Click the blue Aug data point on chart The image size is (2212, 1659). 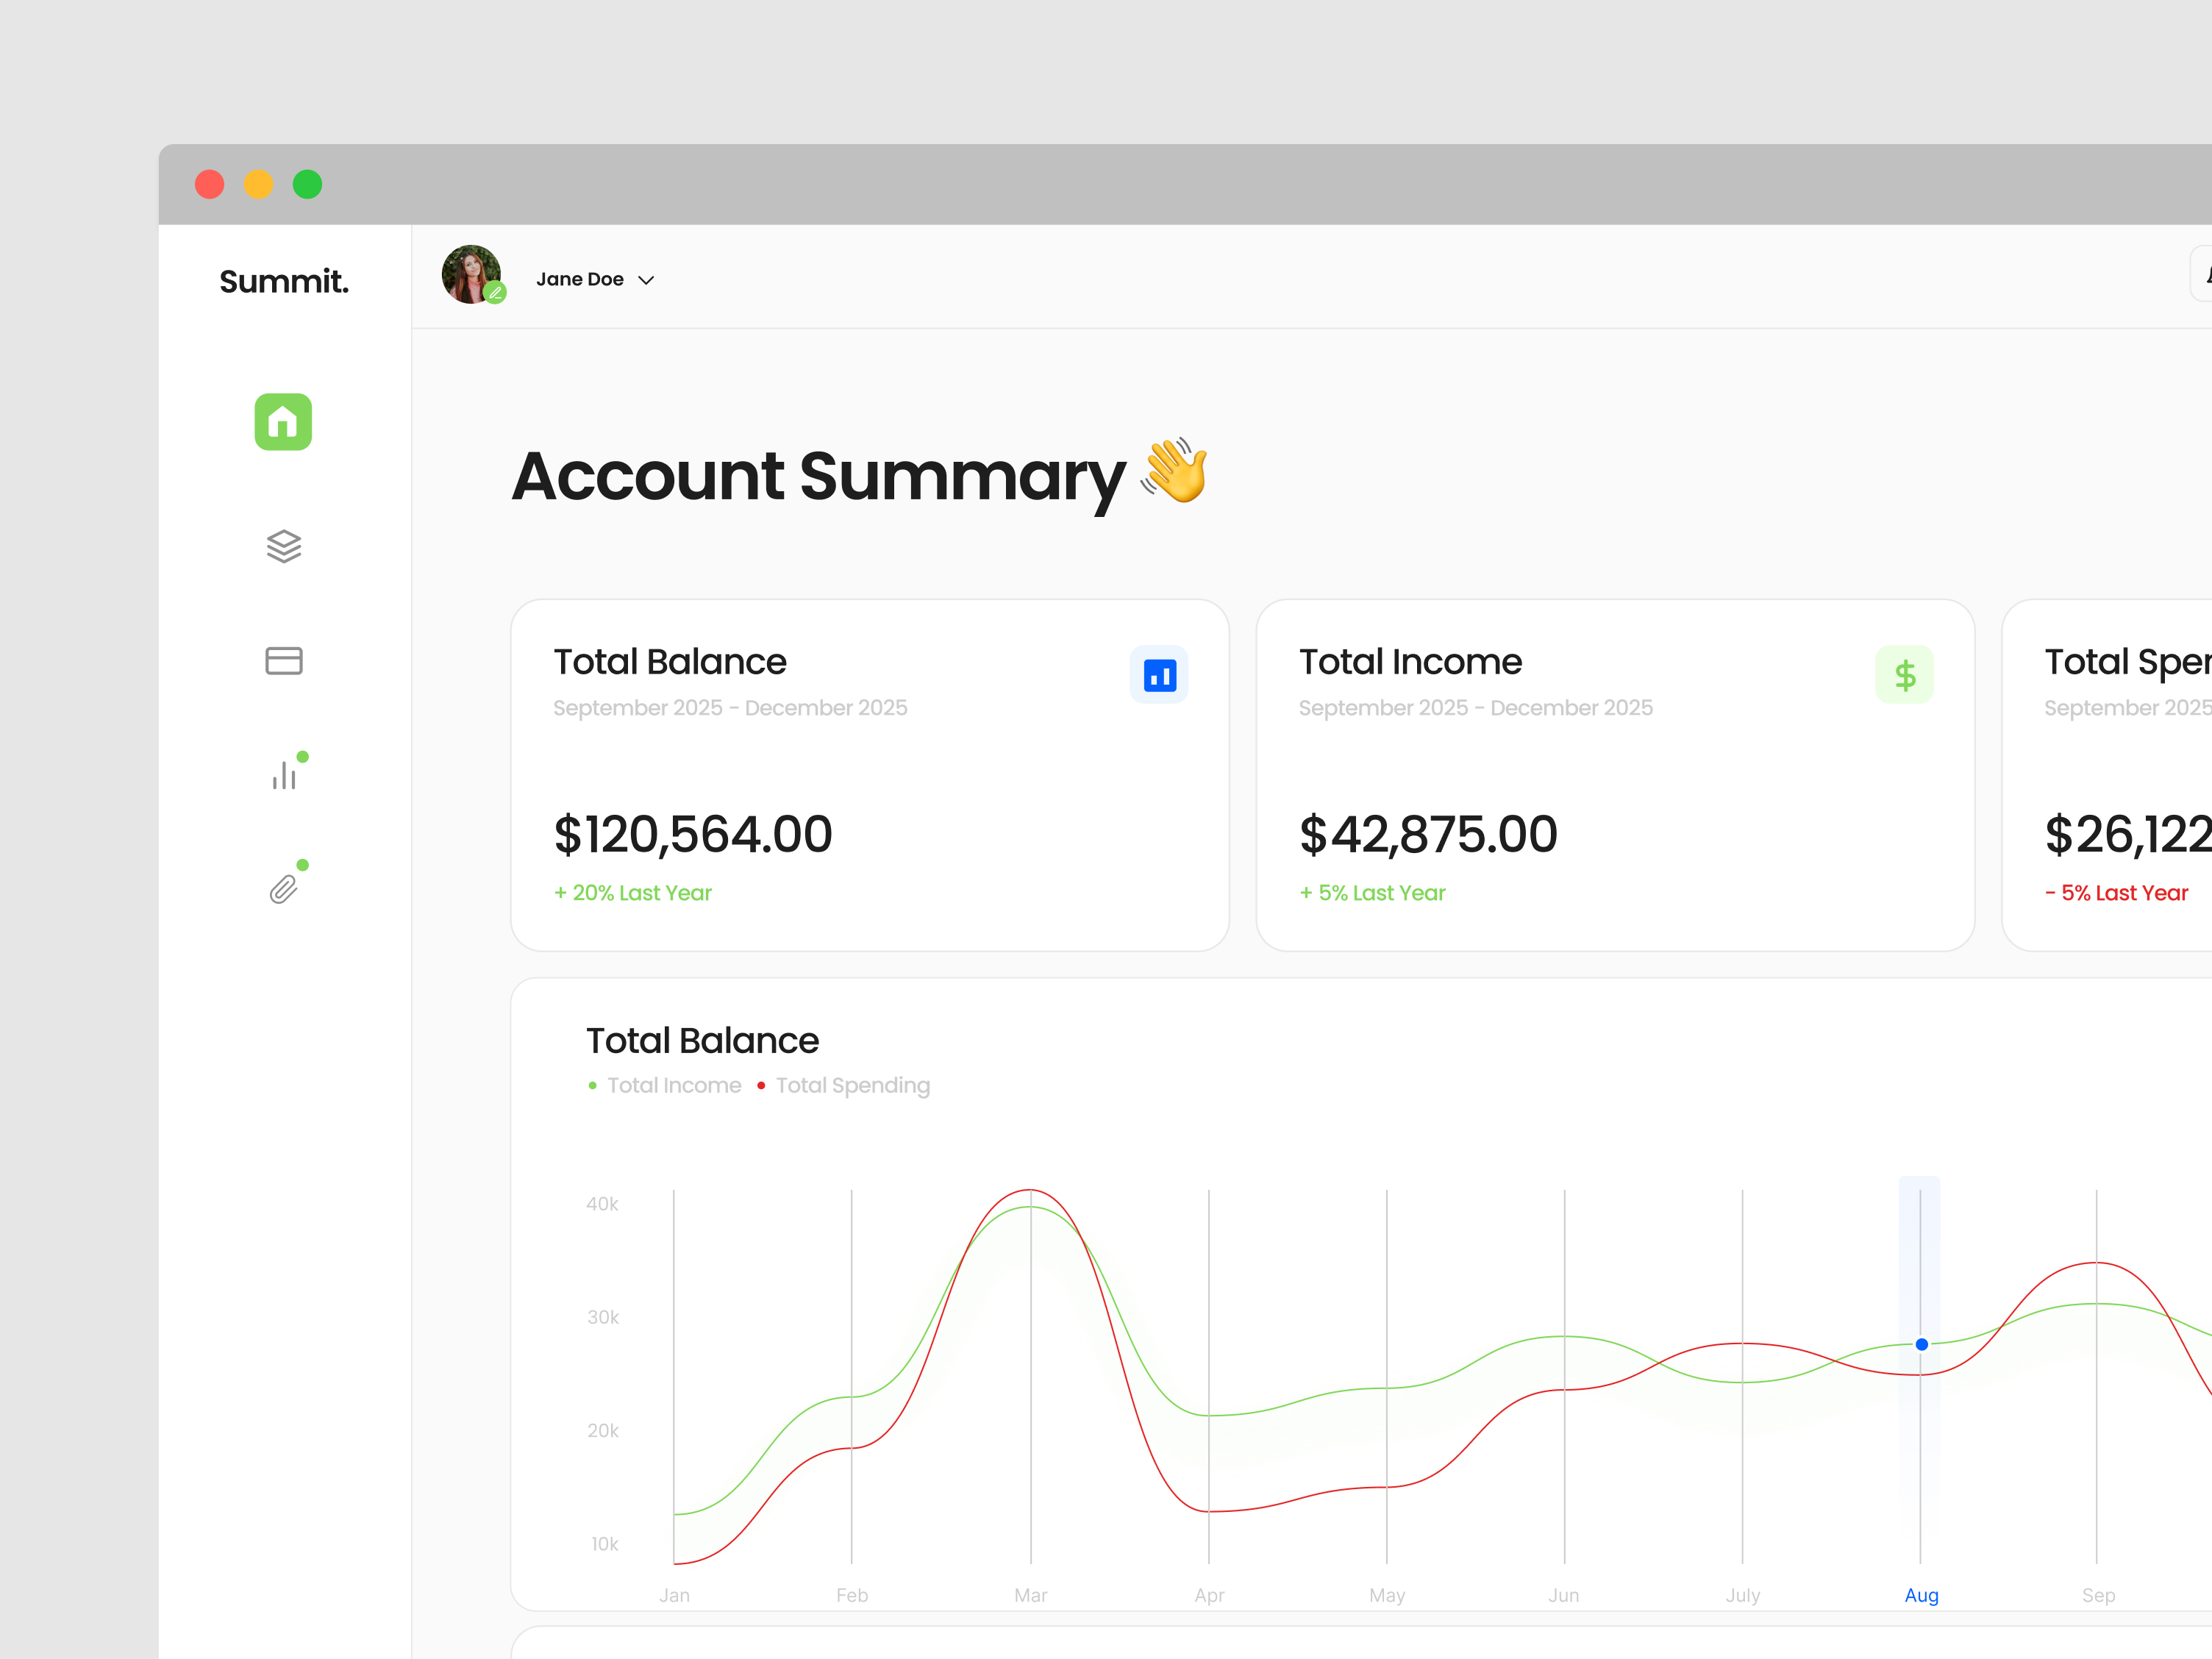point(1921,1344)
